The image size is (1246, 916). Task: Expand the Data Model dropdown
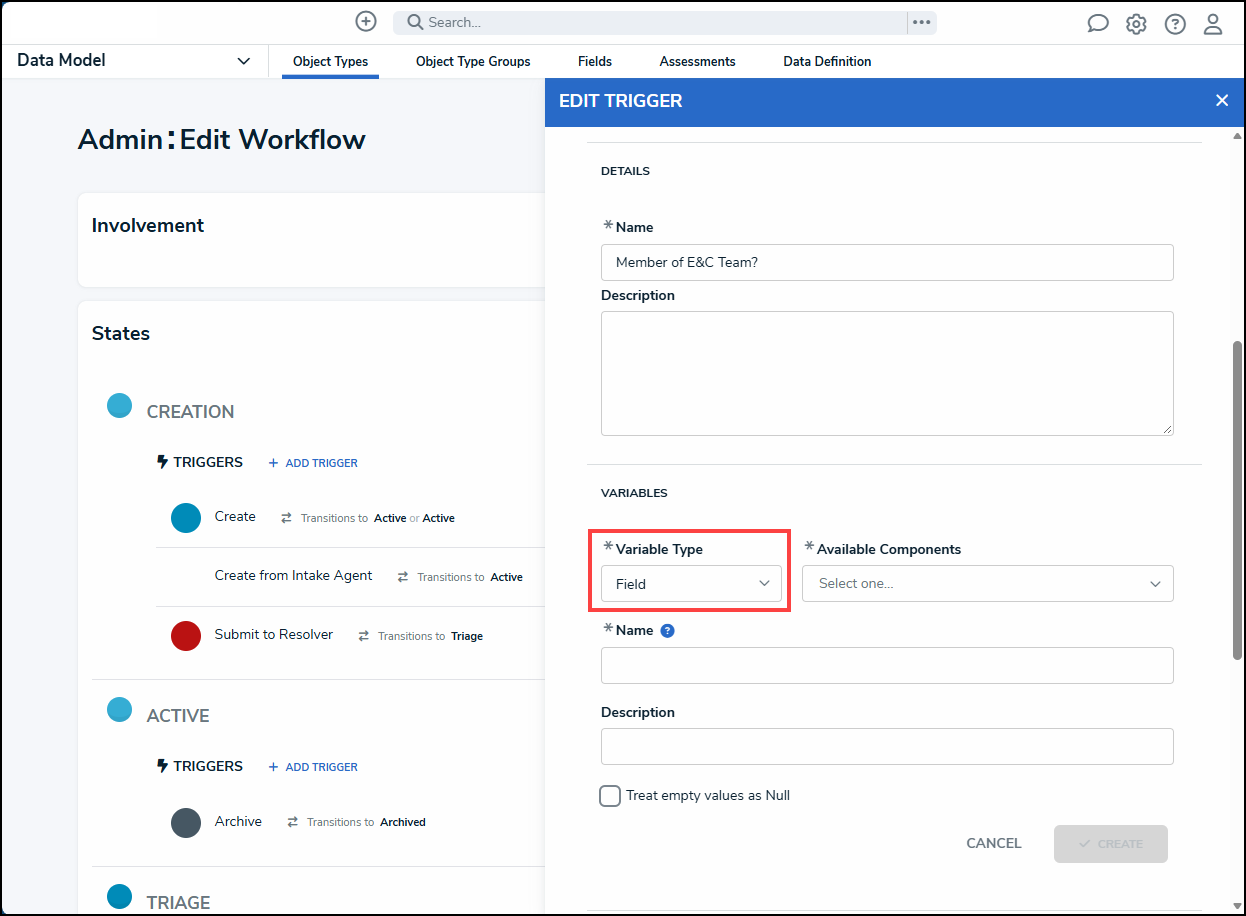(134, 61)
